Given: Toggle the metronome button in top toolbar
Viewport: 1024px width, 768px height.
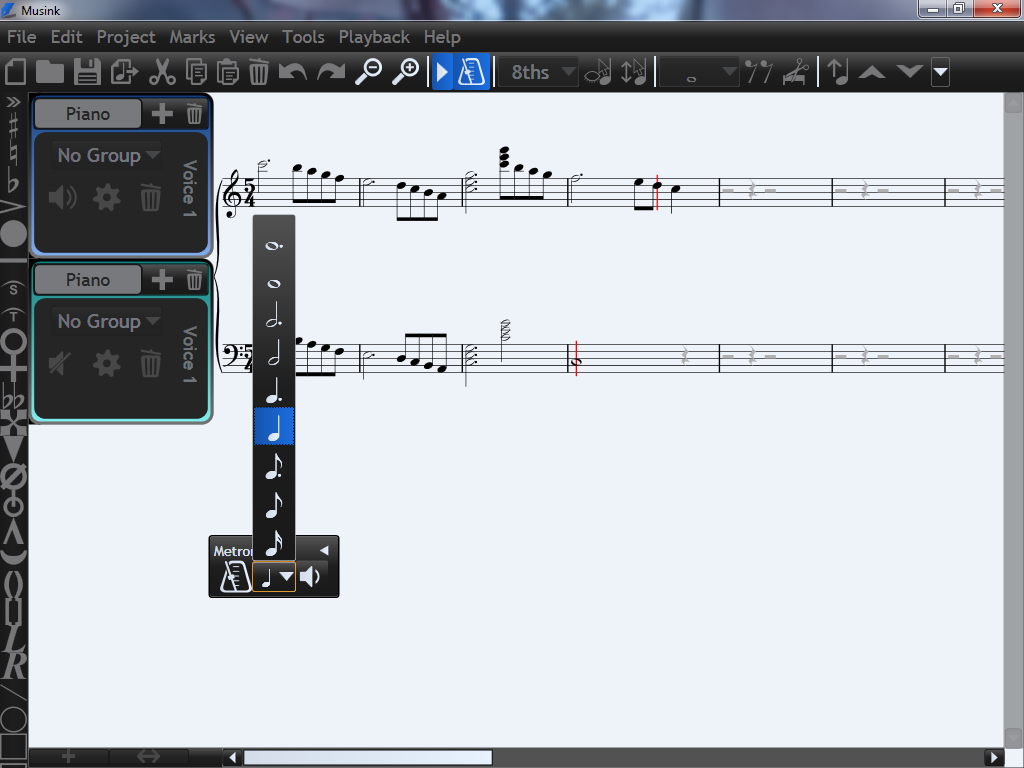Looking at the screenshot, I should click(x=472, y=72).
